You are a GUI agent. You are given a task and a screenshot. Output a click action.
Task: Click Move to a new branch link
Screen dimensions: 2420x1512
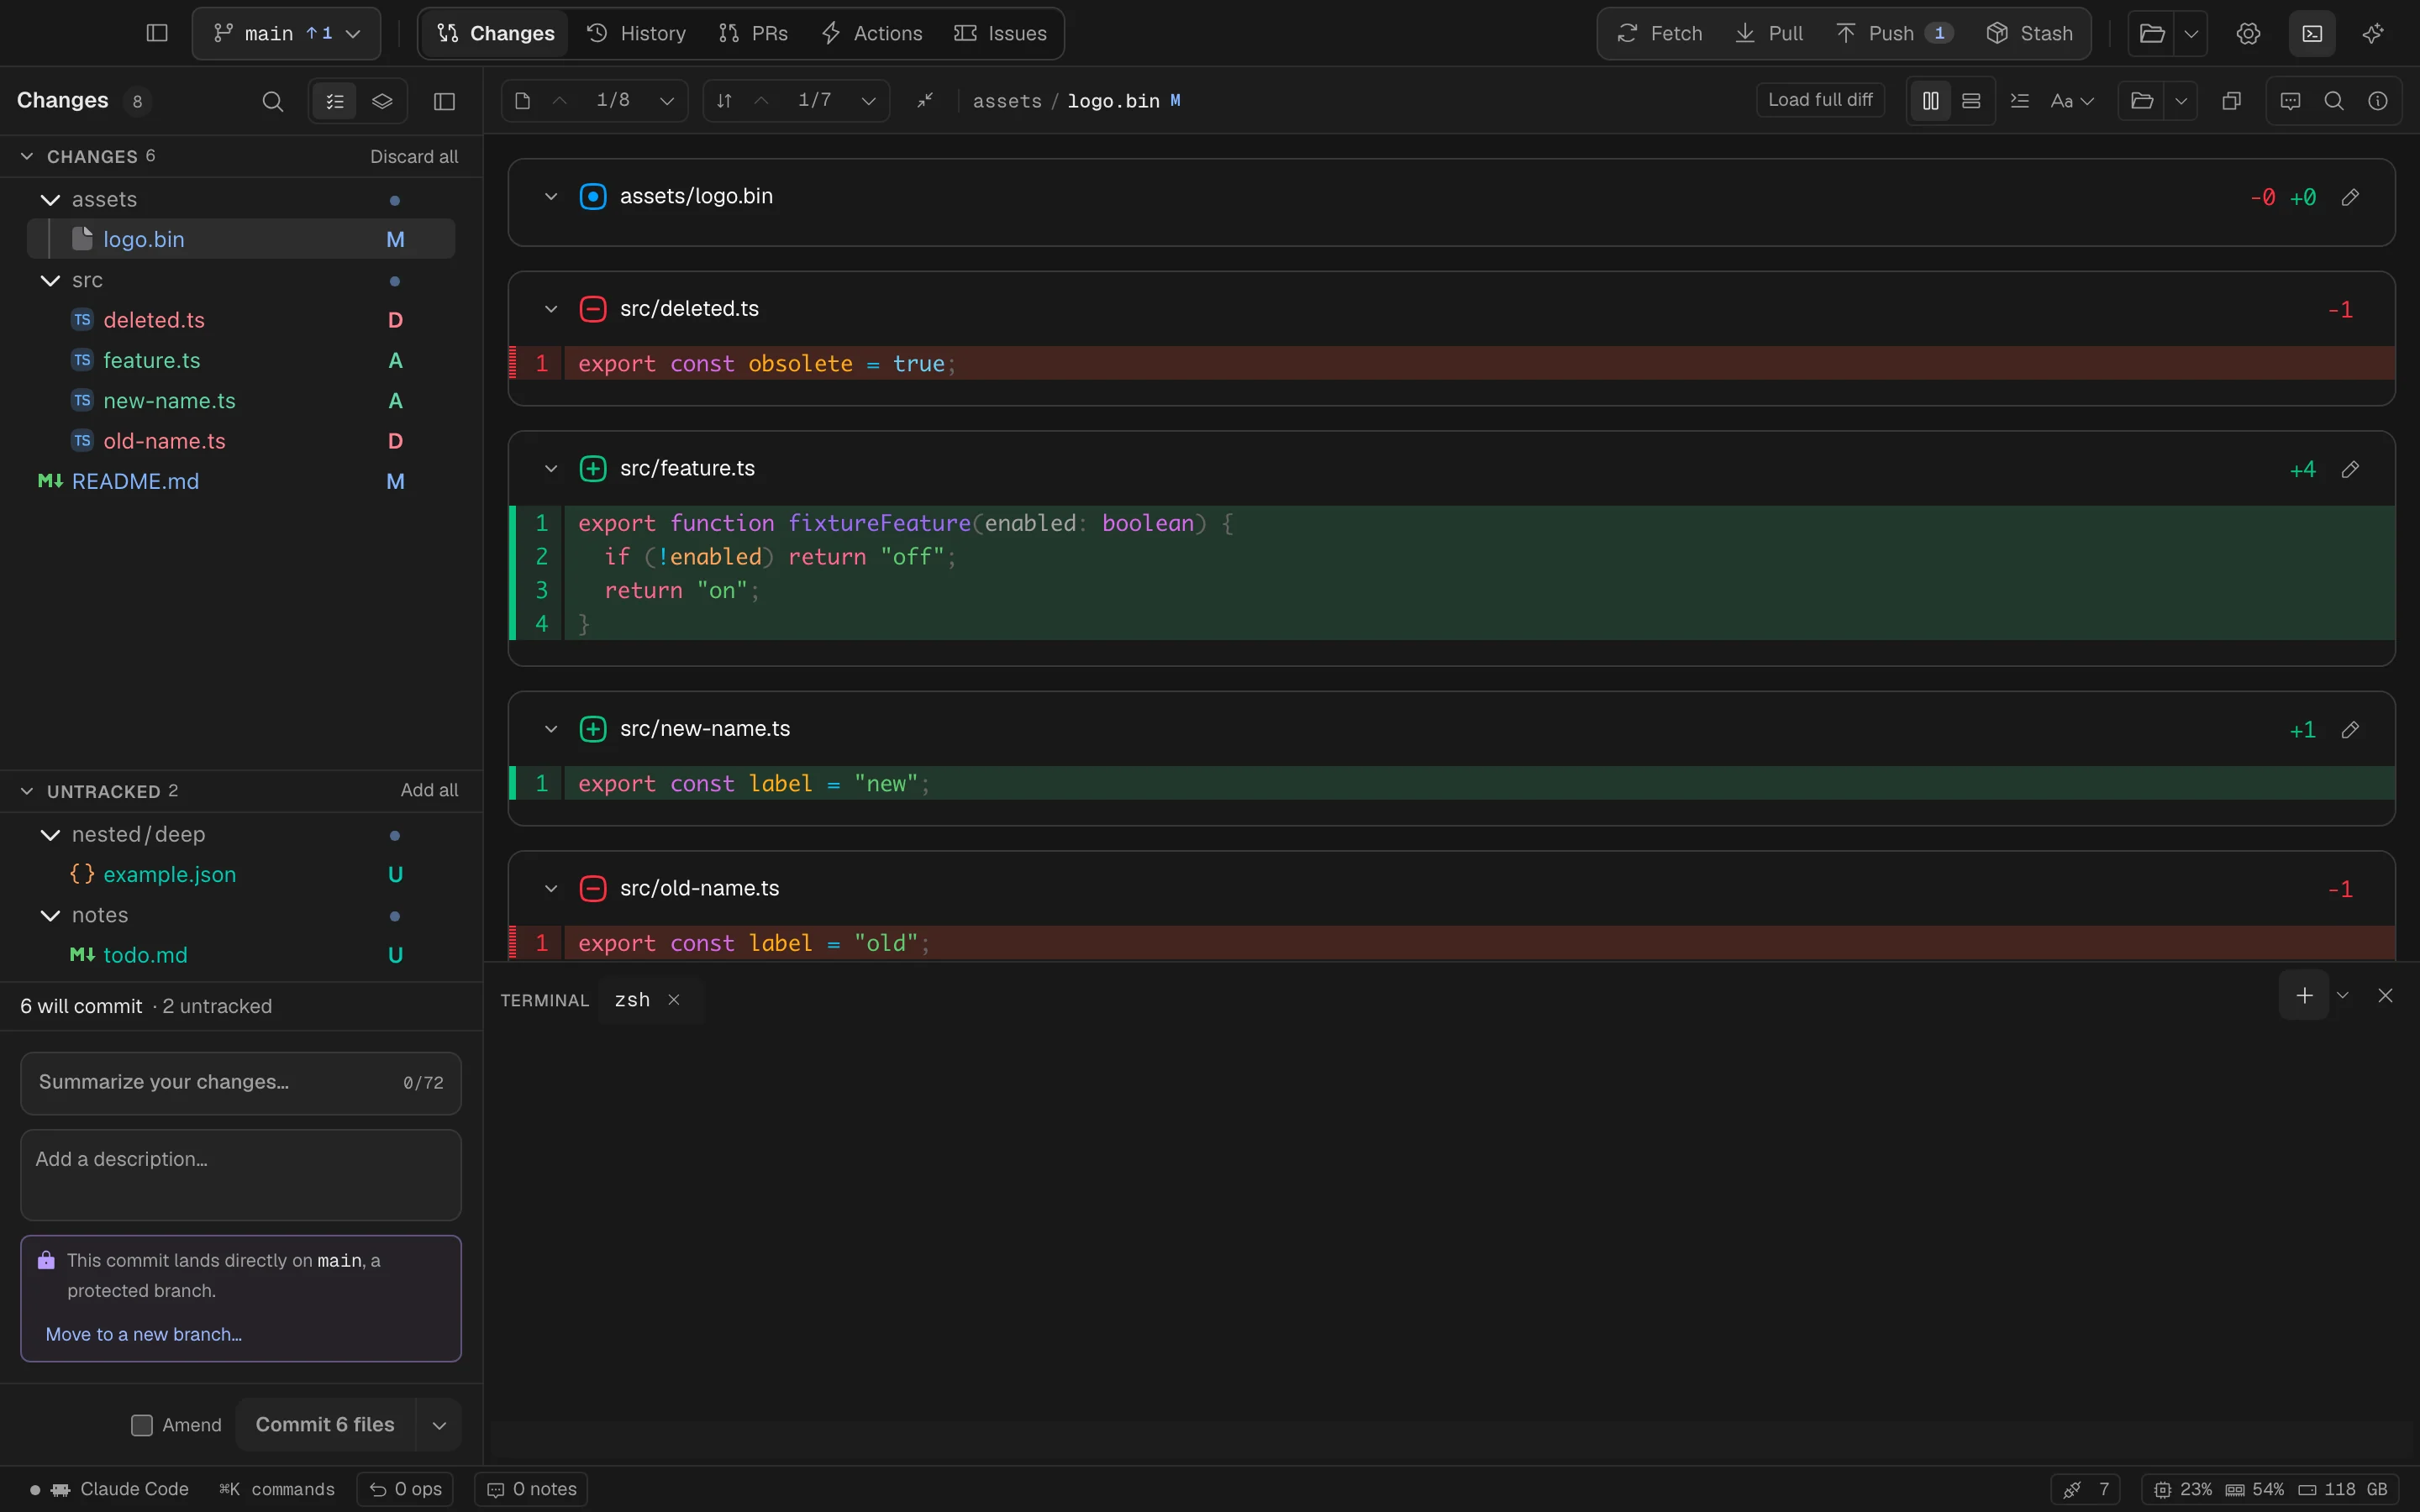pos(144,1334)
